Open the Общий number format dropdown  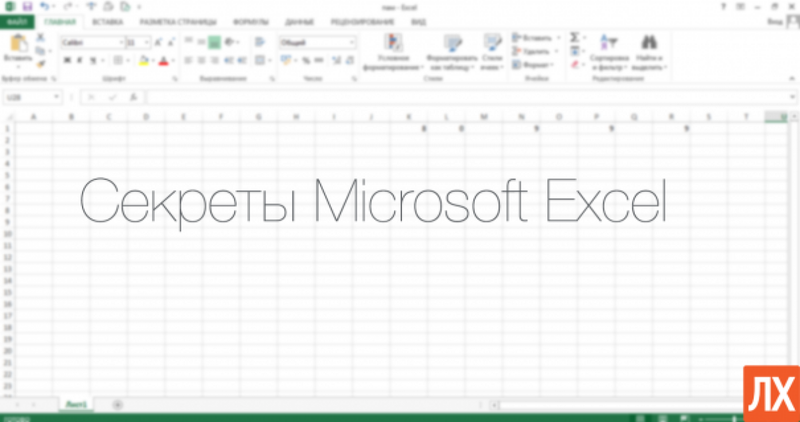tap(352, 43)
